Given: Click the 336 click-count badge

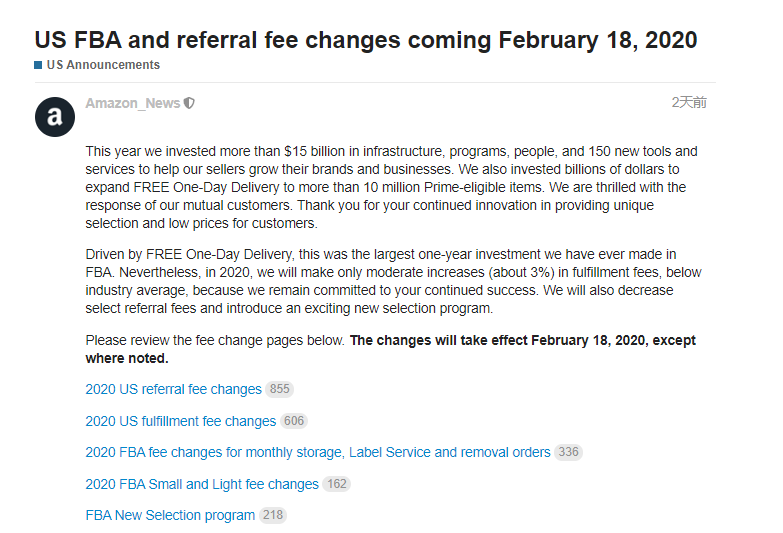Looking at the screenshot, I should [x=568, y=452].
